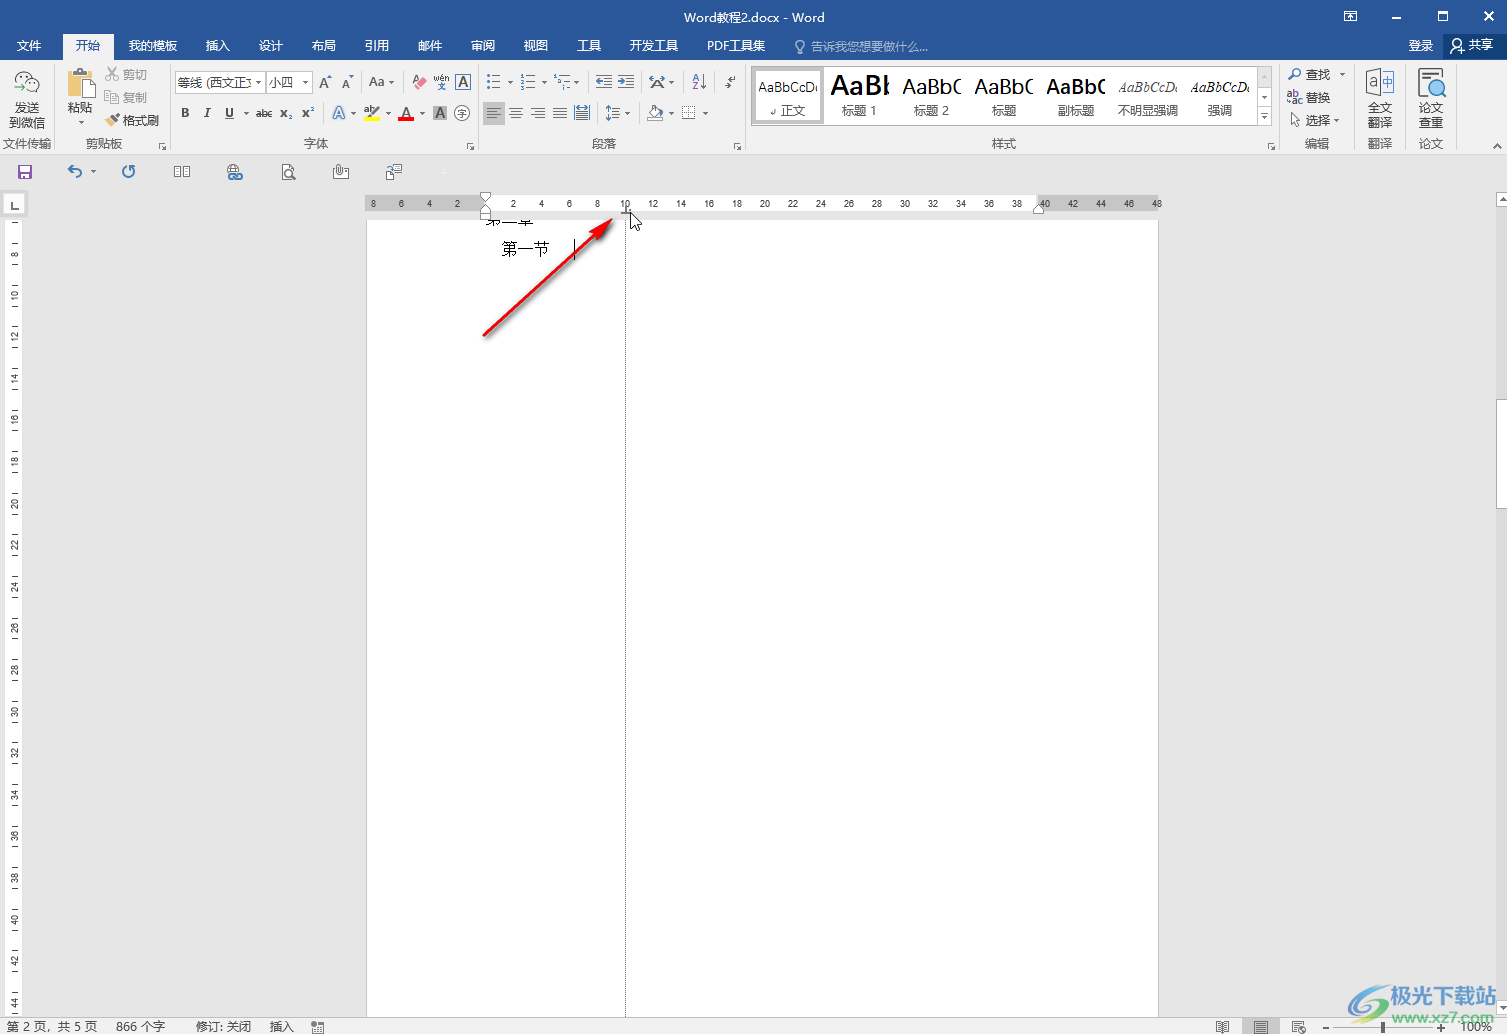This screenshot has height=1034, width=1507.
Task: Open the Paper Check (论文查重) tool
Action: coord(1431,98)
